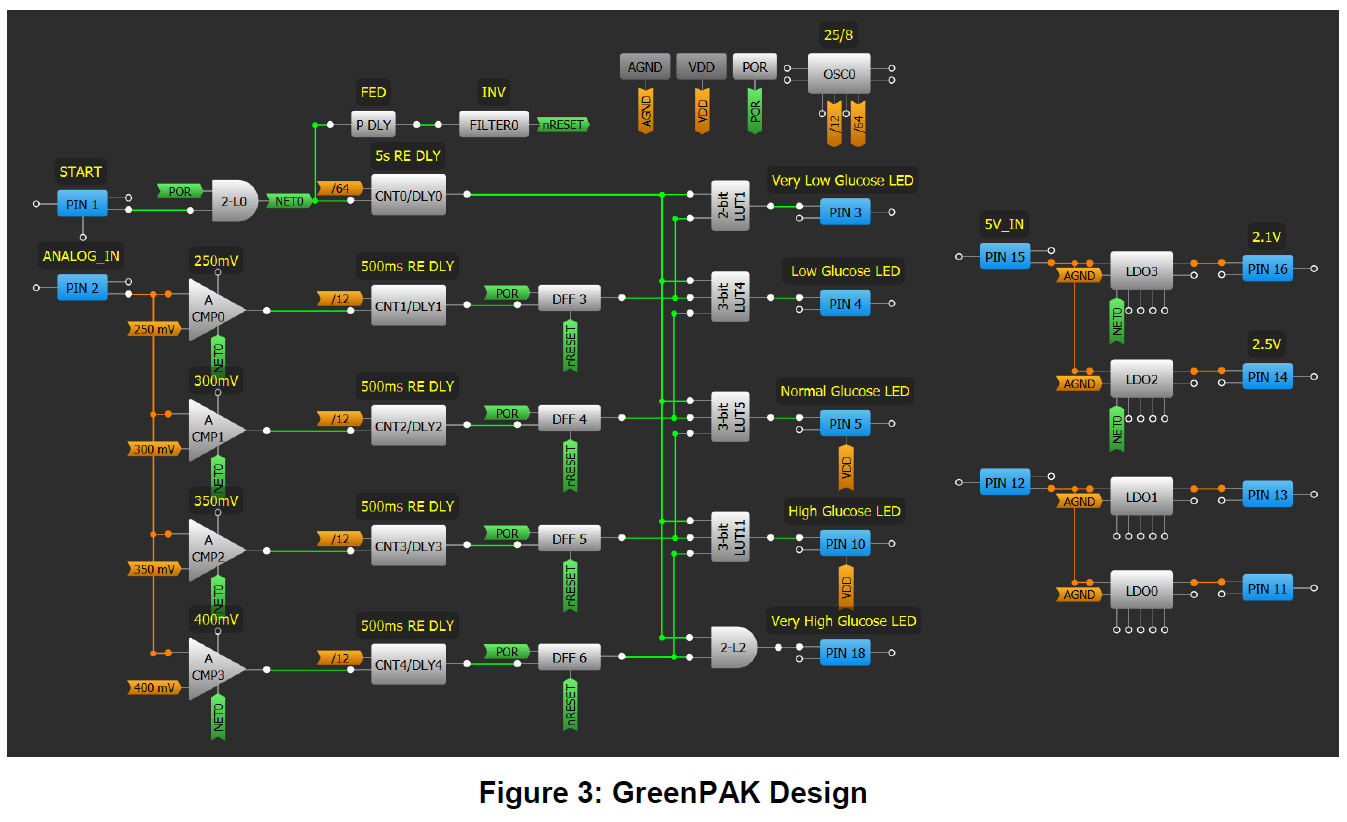Click the 3-bit LUT11 block
Screen dimensions: 1347x822
tap(730, 537)
